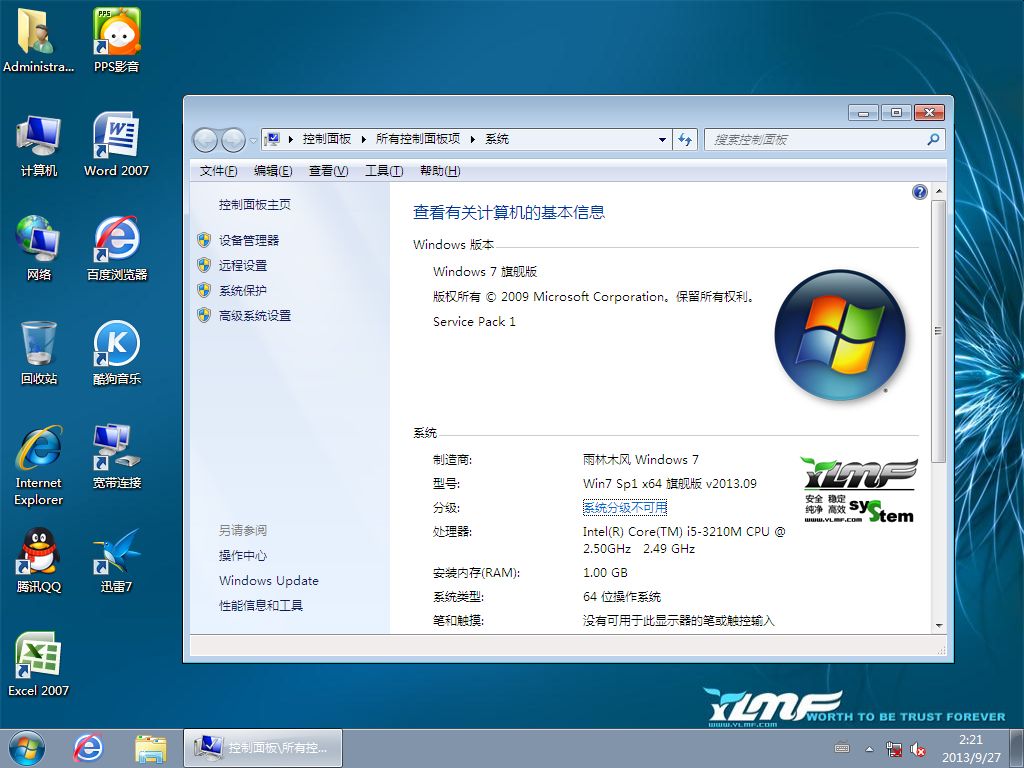Open the Word 2007 desktop shortcut
The height and width of the screenshot is (768, 1024).
(116, 145)
